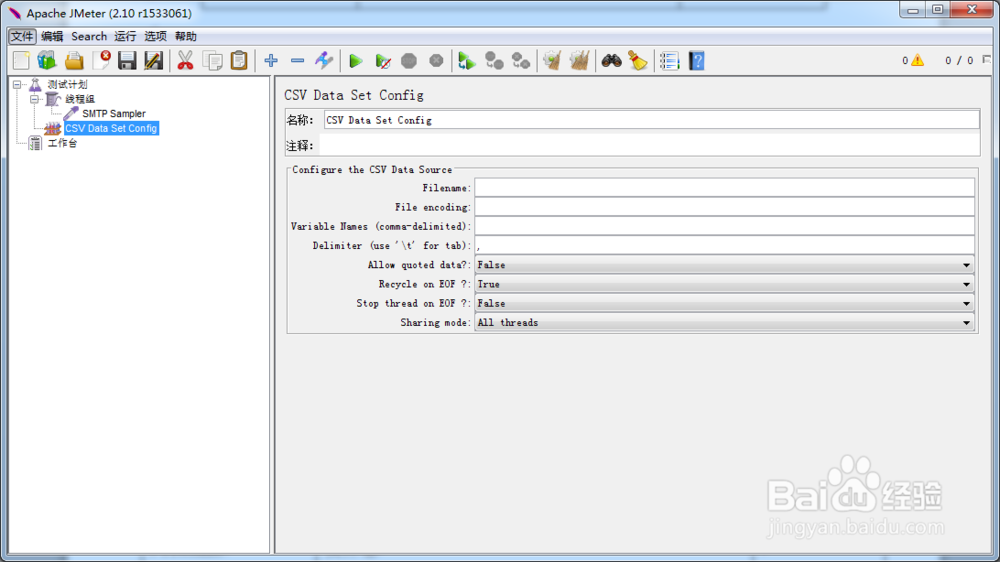The height and width of the screenshot is (562, 1000).
Task: Click the Save As icon
Action: pyautogui.click(x=154, y=61)
